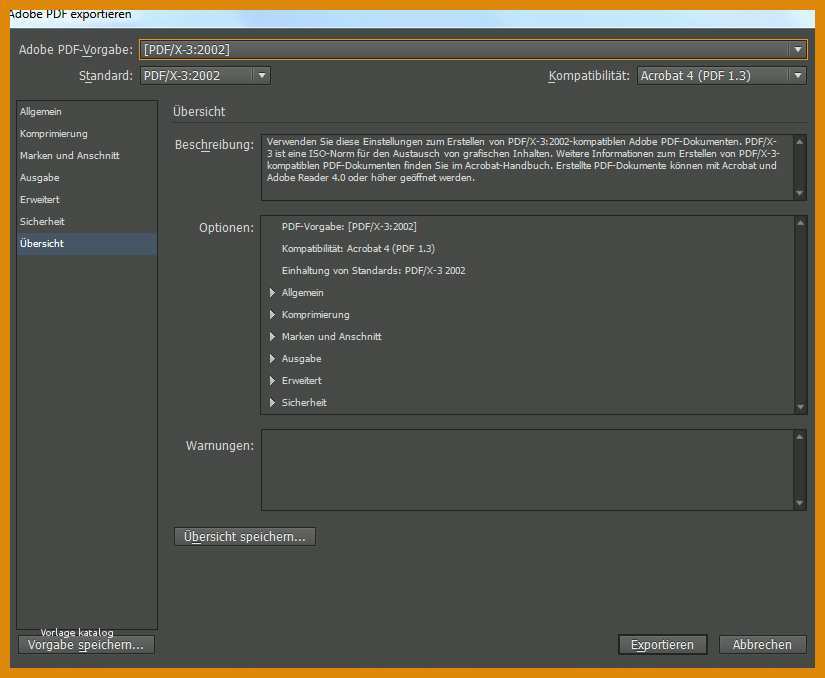
Task: Select Marken und Anschnitt in sidebar
Action: [87, 156]
